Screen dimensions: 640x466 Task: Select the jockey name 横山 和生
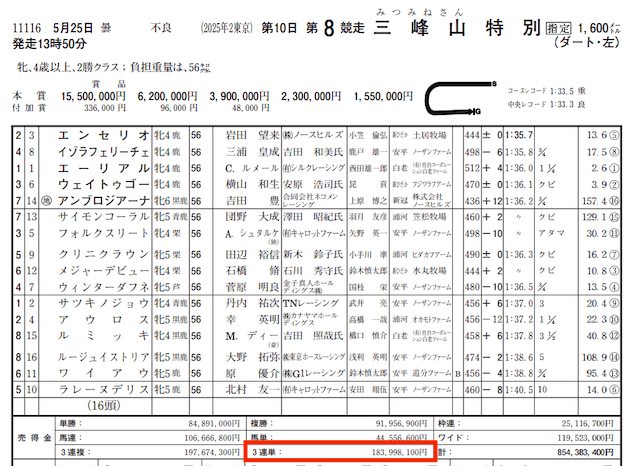[252, 184]
